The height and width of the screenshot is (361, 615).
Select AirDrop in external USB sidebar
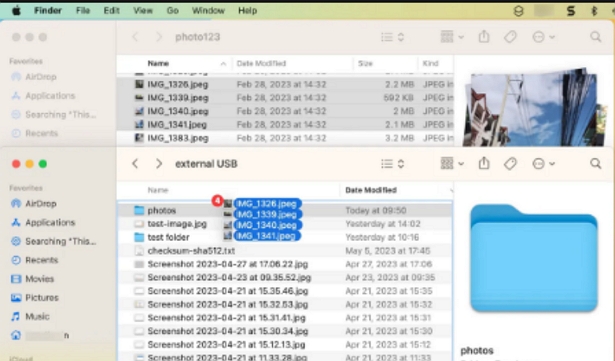point(34,204)
